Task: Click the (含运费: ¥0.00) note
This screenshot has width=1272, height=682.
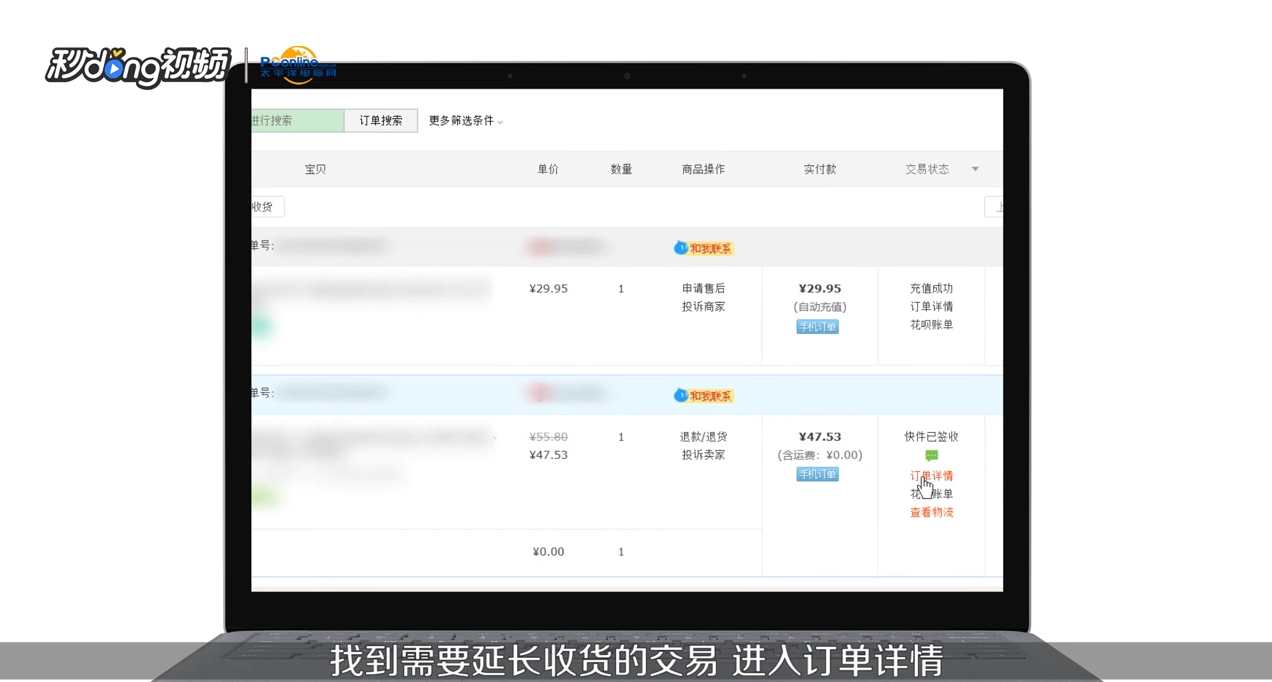Action: pyautogui.click(x=820, y=455)
